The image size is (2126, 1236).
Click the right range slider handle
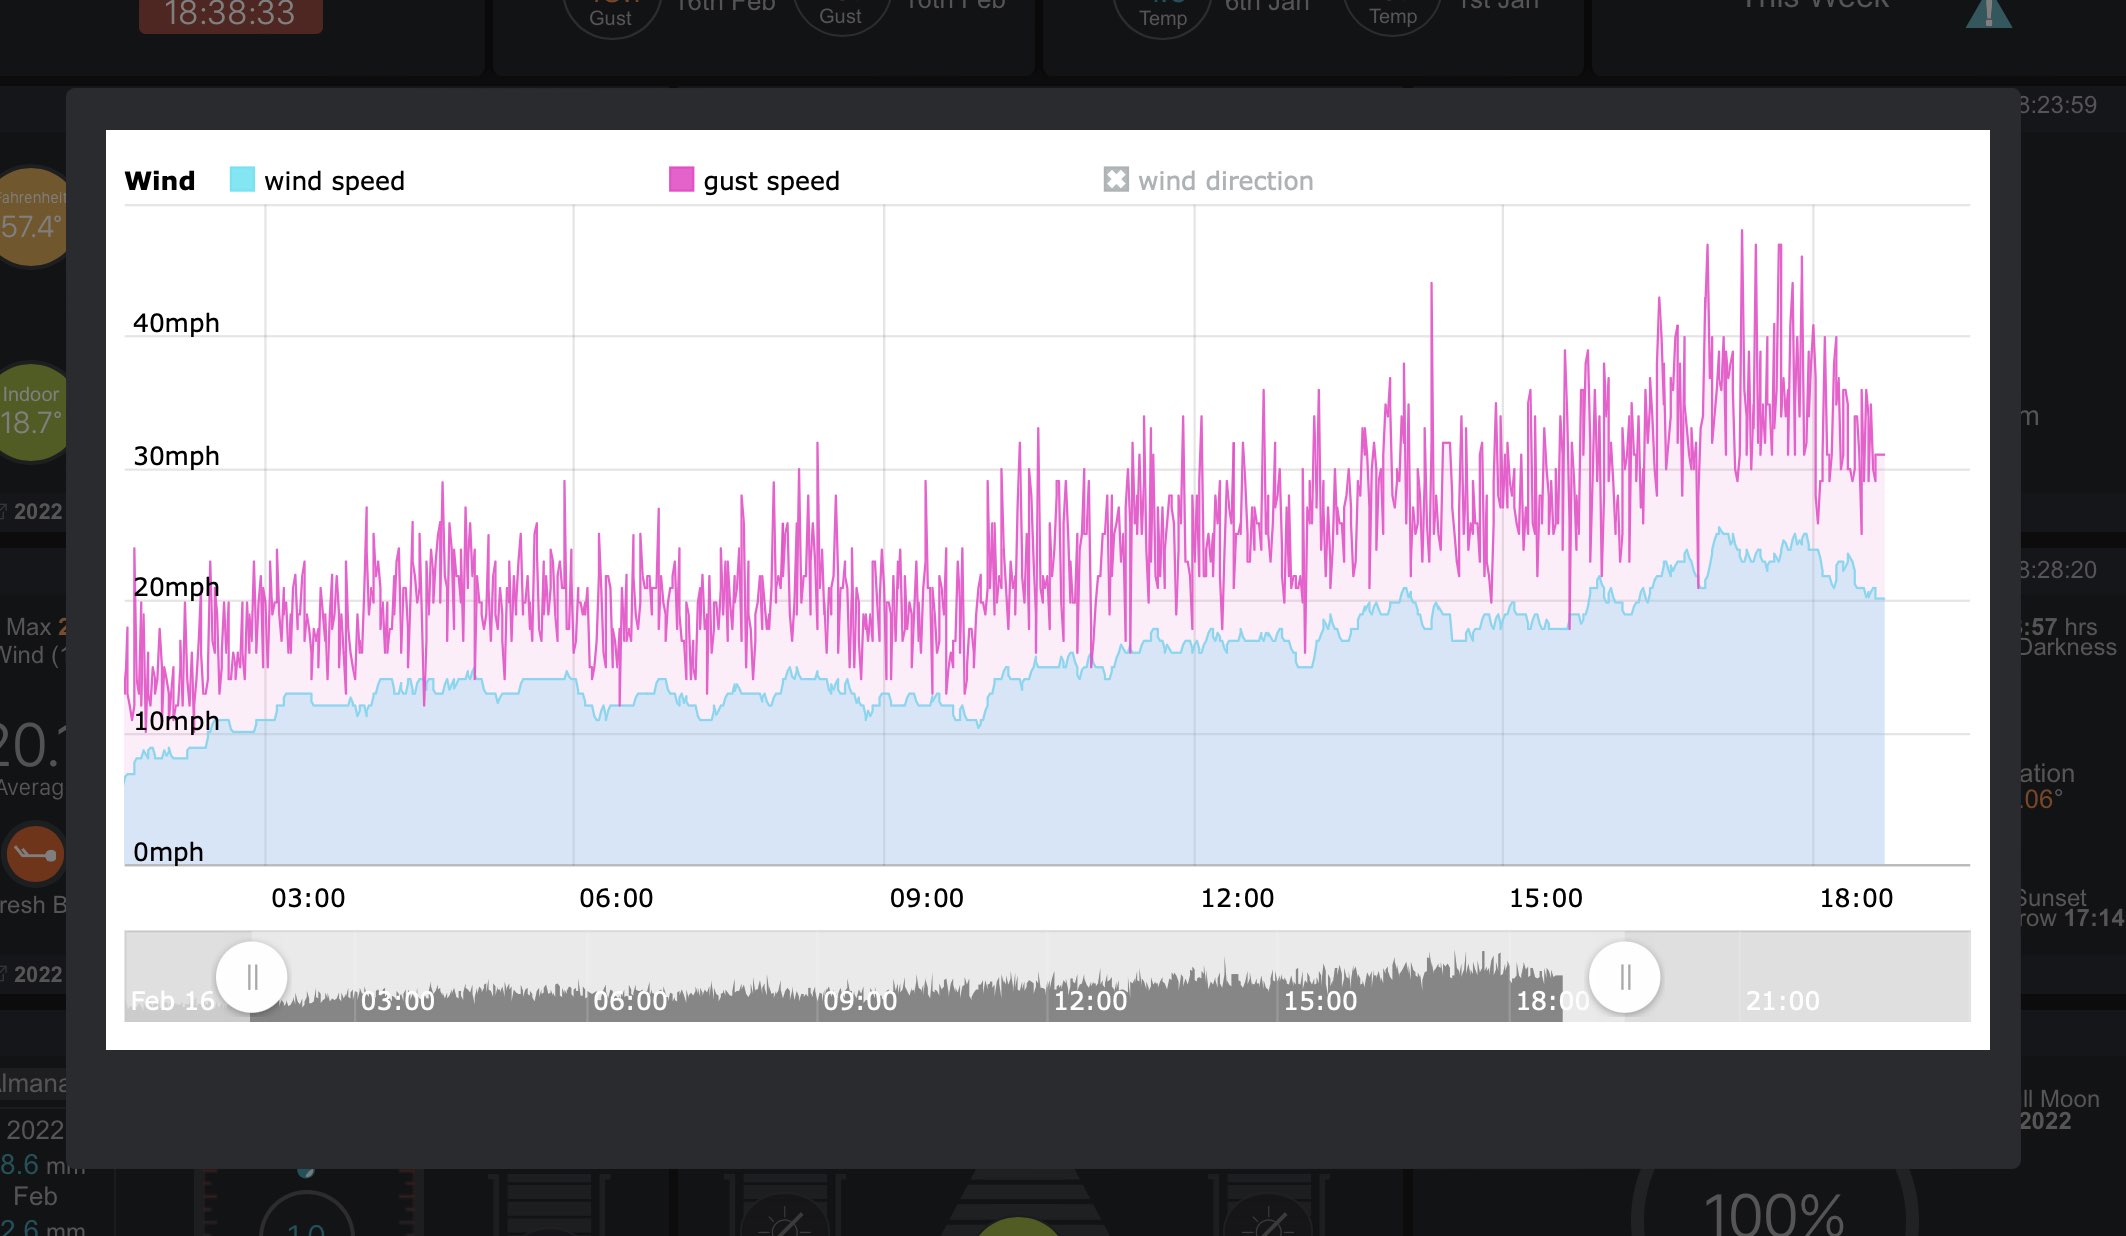[x=1625, y=977]
